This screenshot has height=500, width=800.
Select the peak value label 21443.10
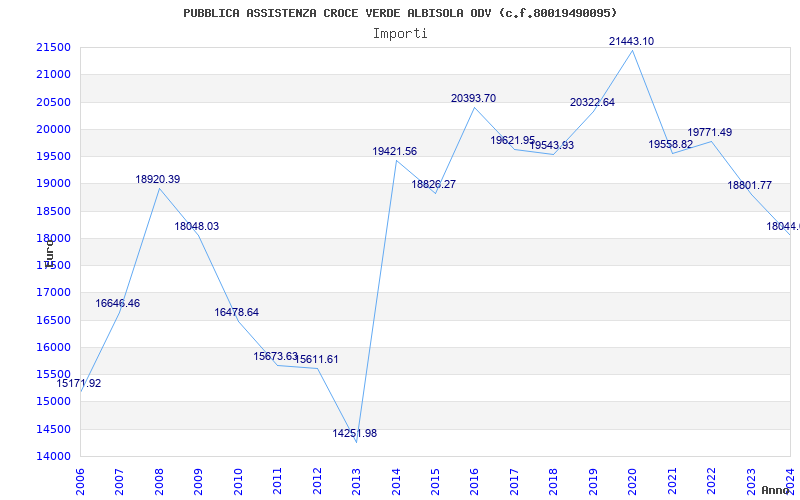[631, 41]
